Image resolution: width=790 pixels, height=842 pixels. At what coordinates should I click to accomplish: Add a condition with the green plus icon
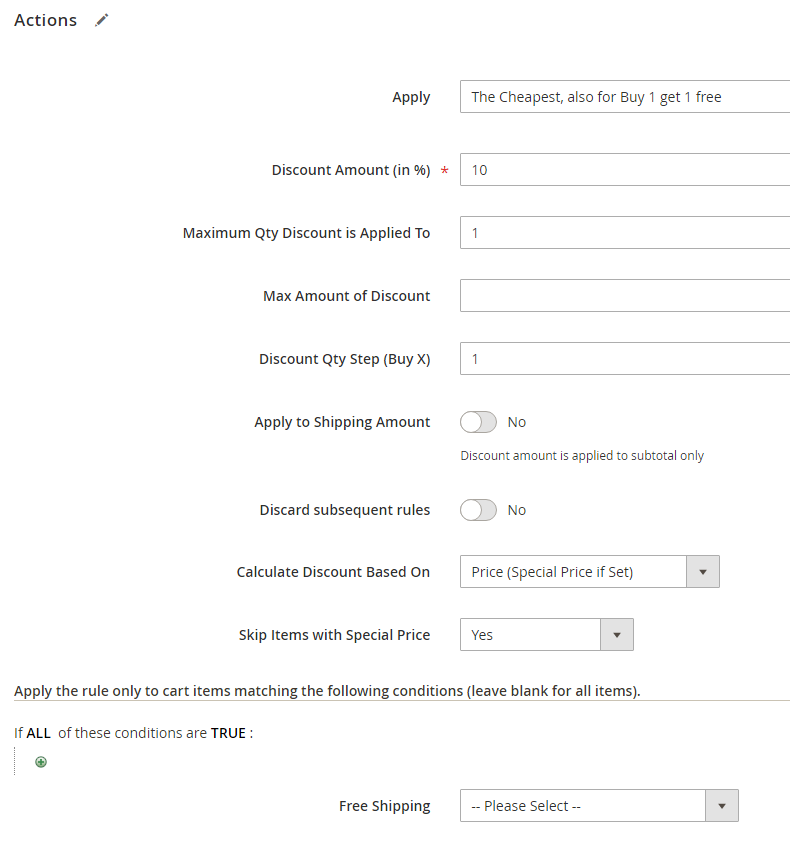[x=41, y=762]
